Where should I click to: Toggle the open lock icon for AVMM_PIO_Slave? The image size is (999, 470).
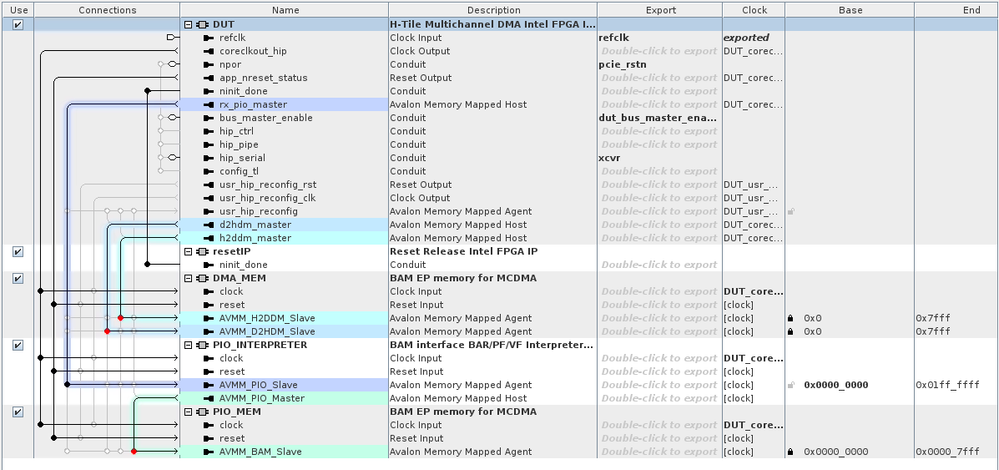coord(791,385)
